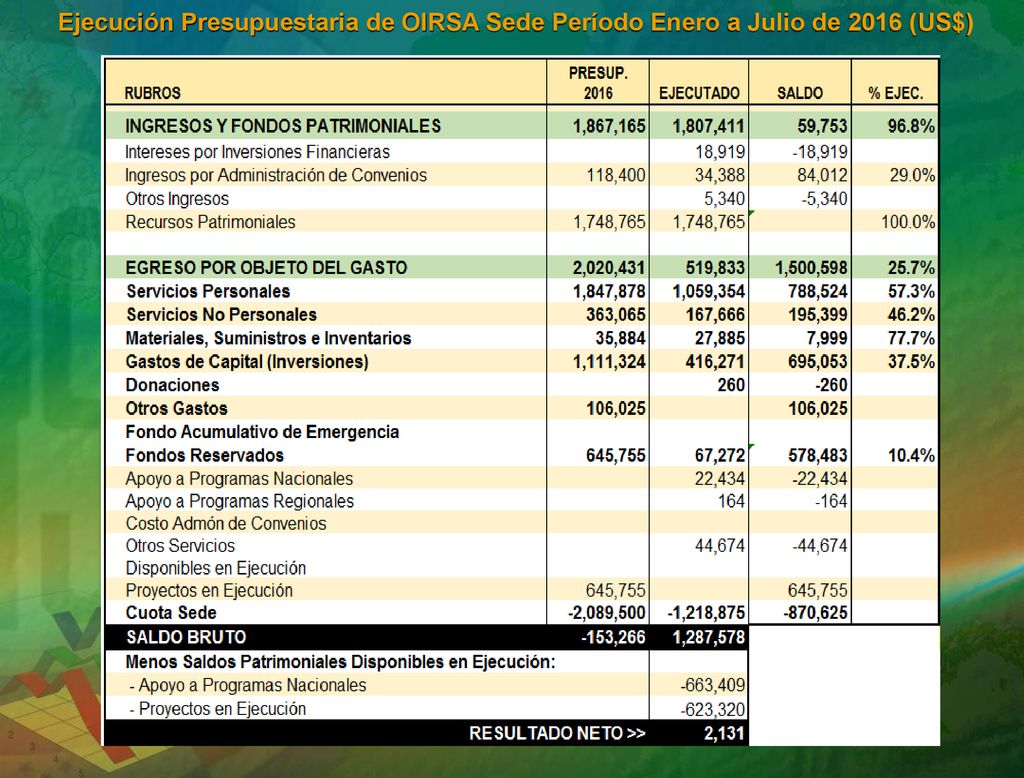Select 'Fondo Acumulativo de Emergencia' label
Screen dimensions: 1024x778
coord(262,432)
